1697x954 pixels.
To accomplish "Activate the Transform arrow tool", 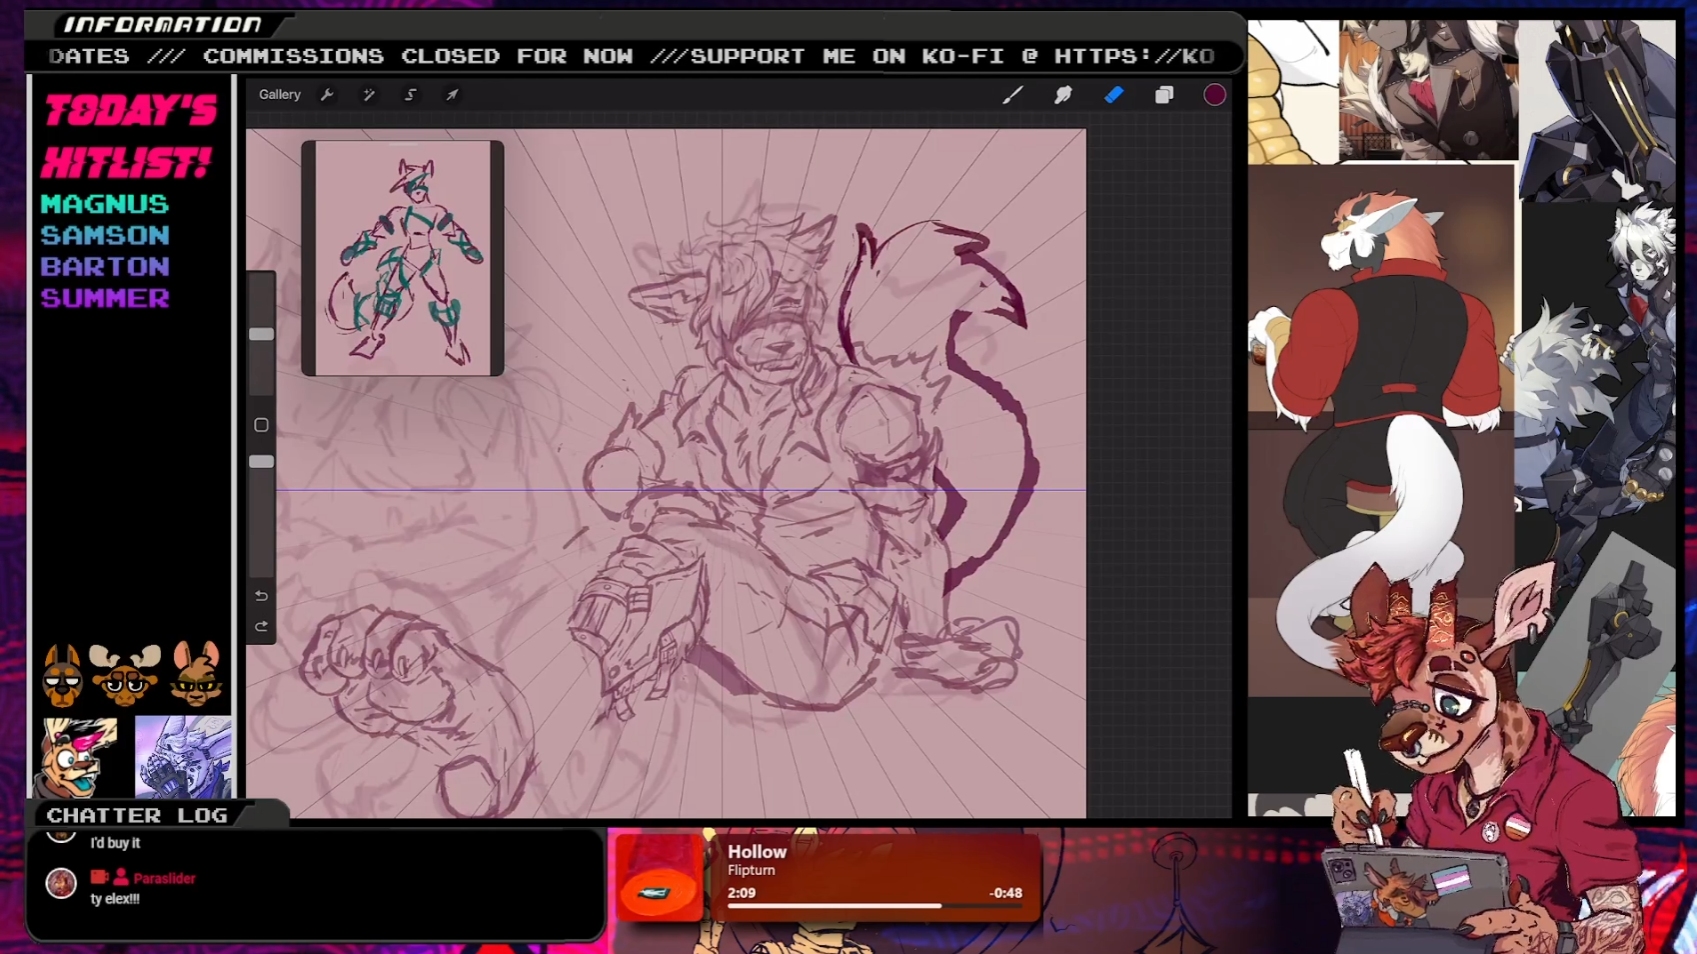I will [452, 95].
